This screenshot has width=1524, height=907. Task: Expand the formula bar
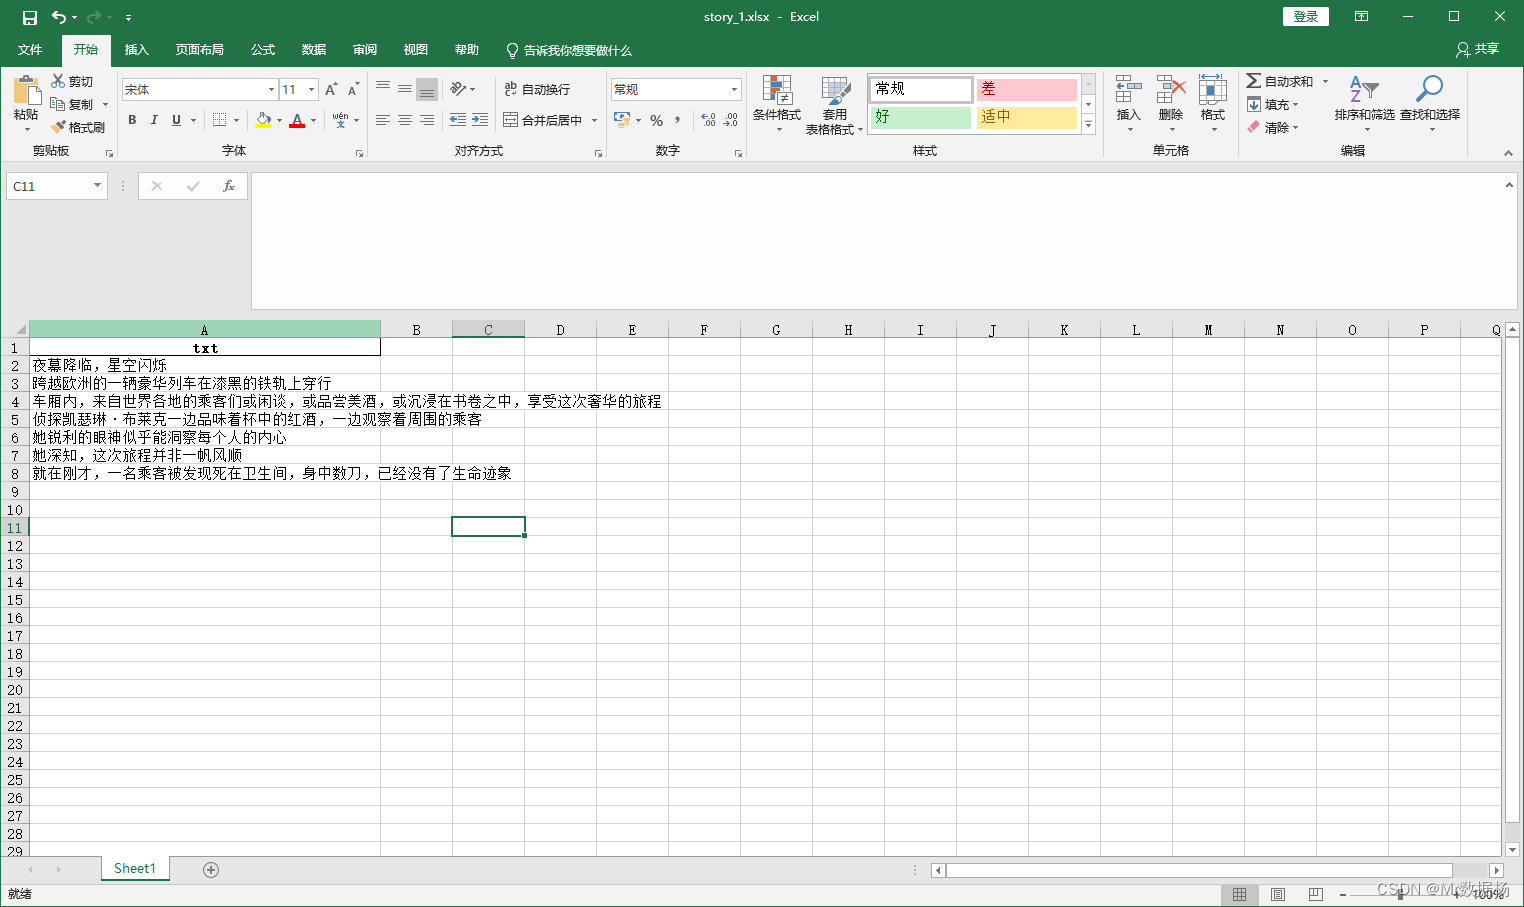(x=1509, y=185)
